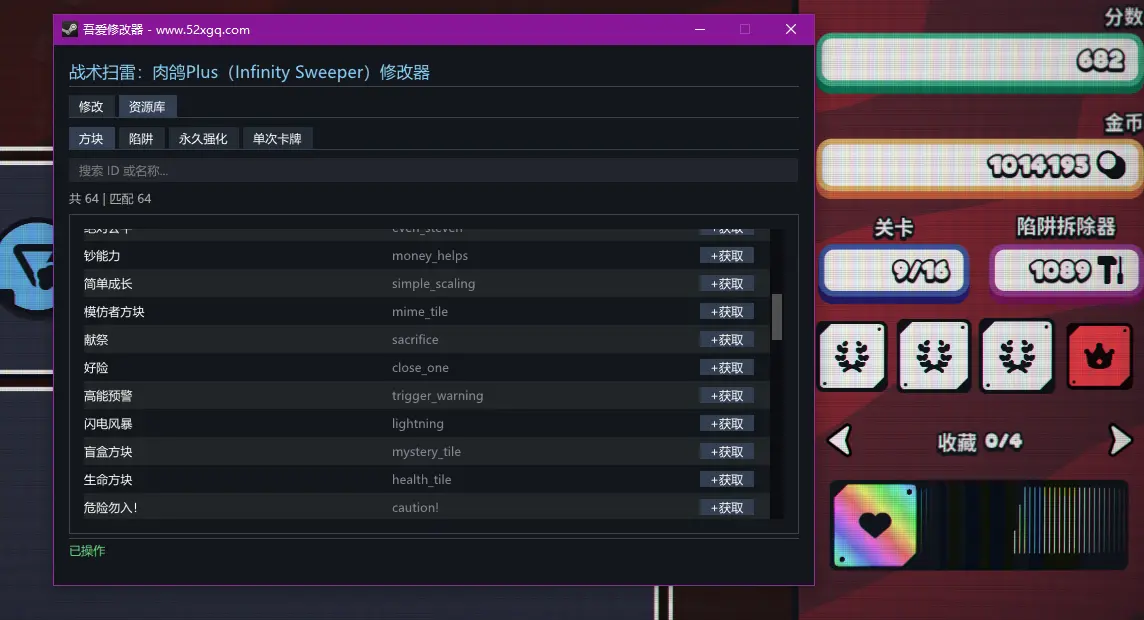This screenshot has height=620, width=1144.
Task: Go to next collection page with right arrow
Action: [x=1120, y=440]
